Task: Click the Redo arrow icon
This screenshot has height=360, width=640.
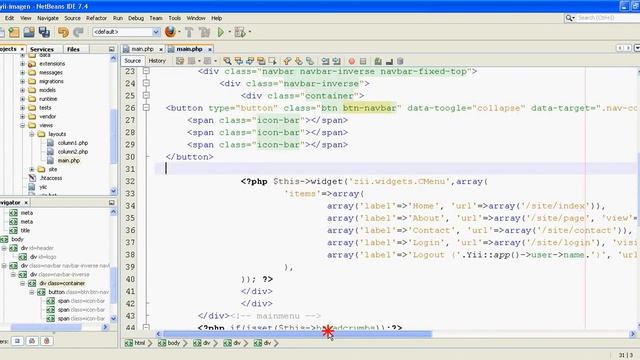Action: tap(78, 32)
